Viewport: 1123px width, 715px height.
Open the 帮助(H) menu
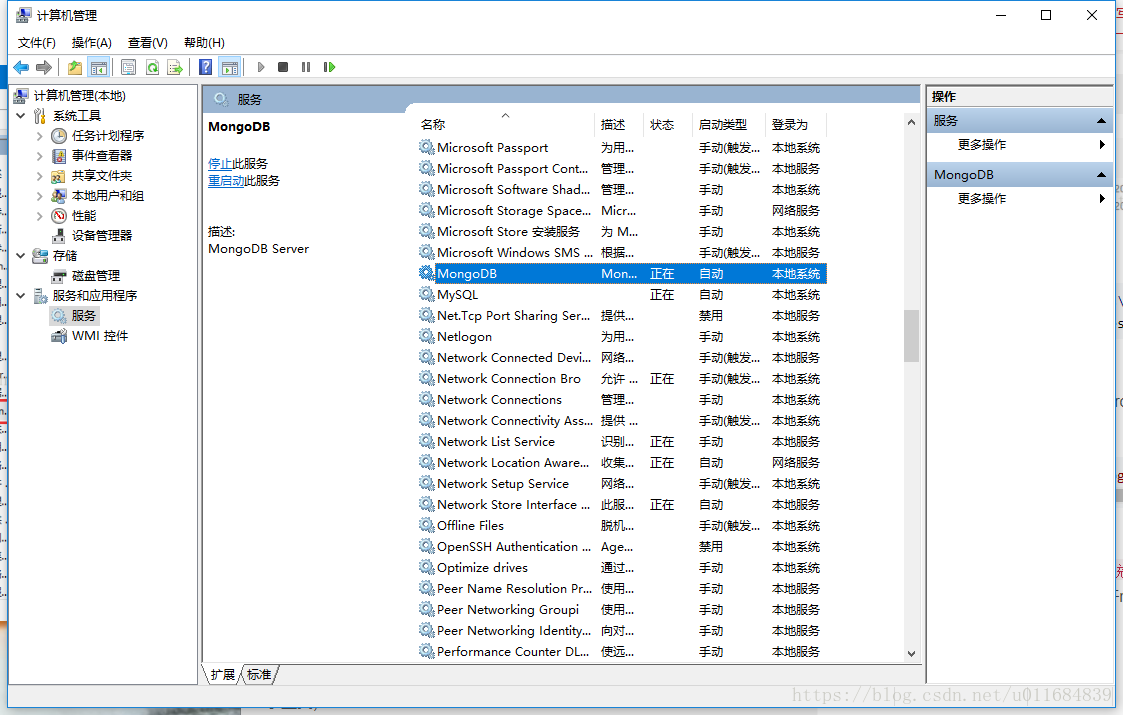tap(204, 43)
